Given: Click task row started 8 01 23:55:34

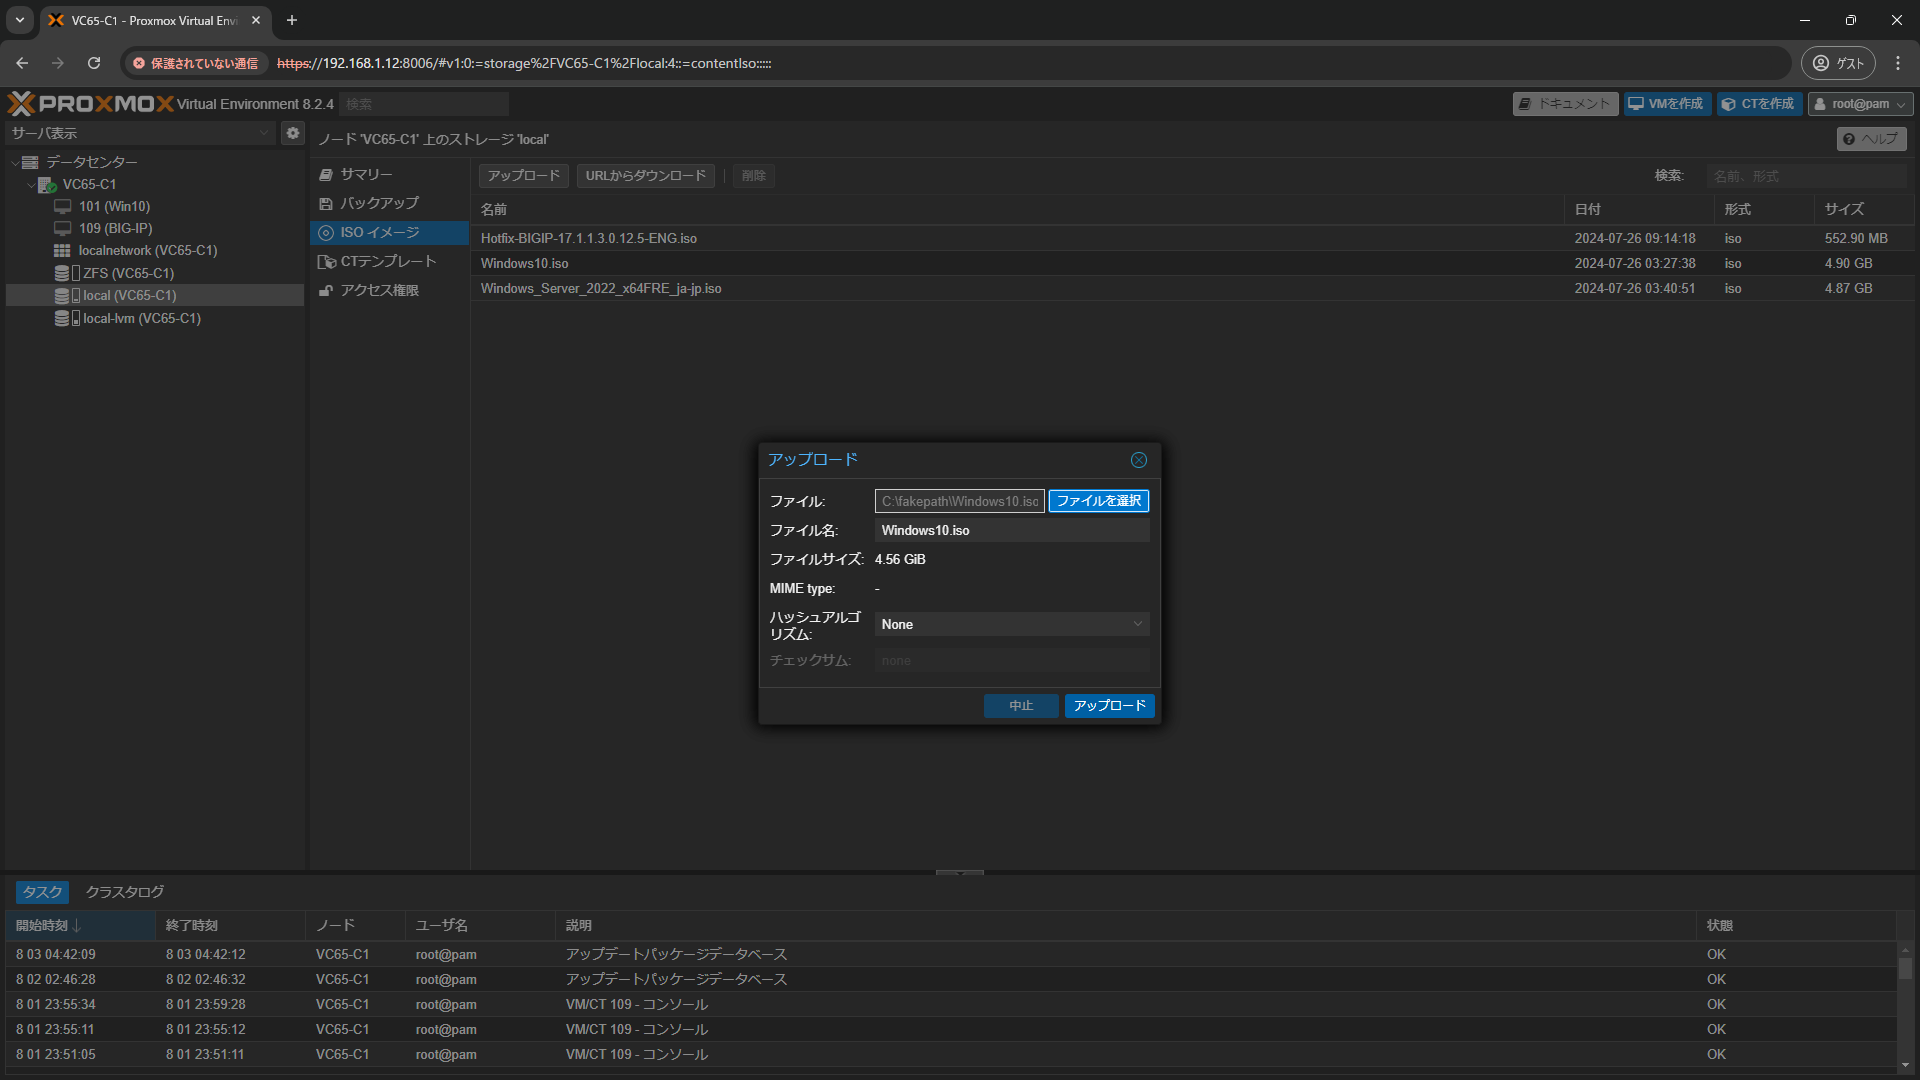Looking at the screenshot, I should click(950, 1004).
